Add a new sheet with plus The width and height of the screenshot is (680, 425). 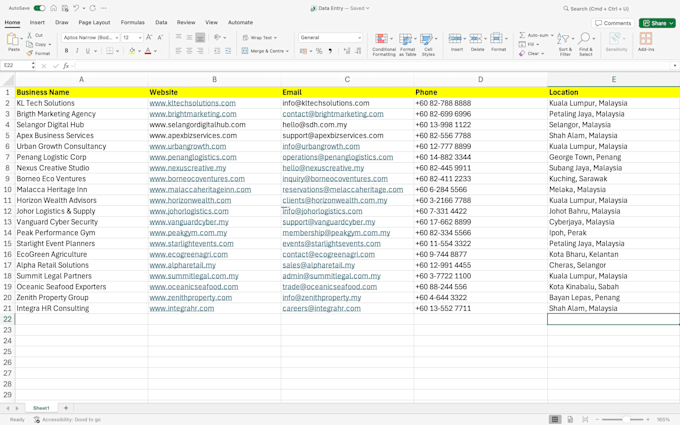(66, 408)
